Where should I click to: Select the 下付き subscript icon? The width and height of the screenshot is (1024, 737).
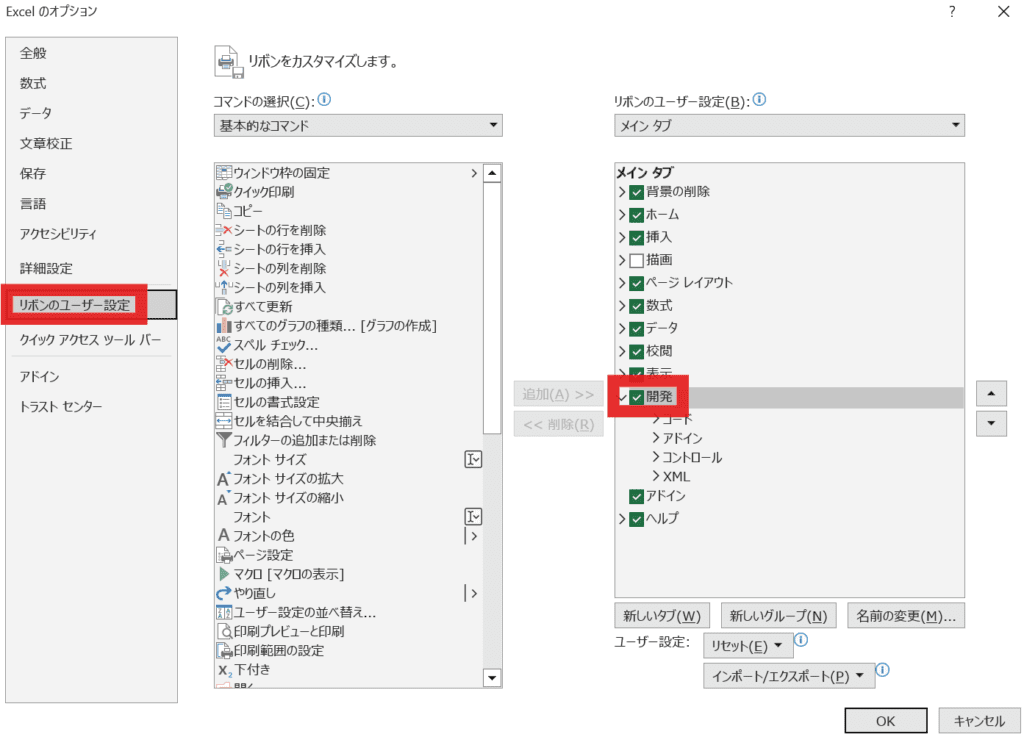tap(224, 670)
